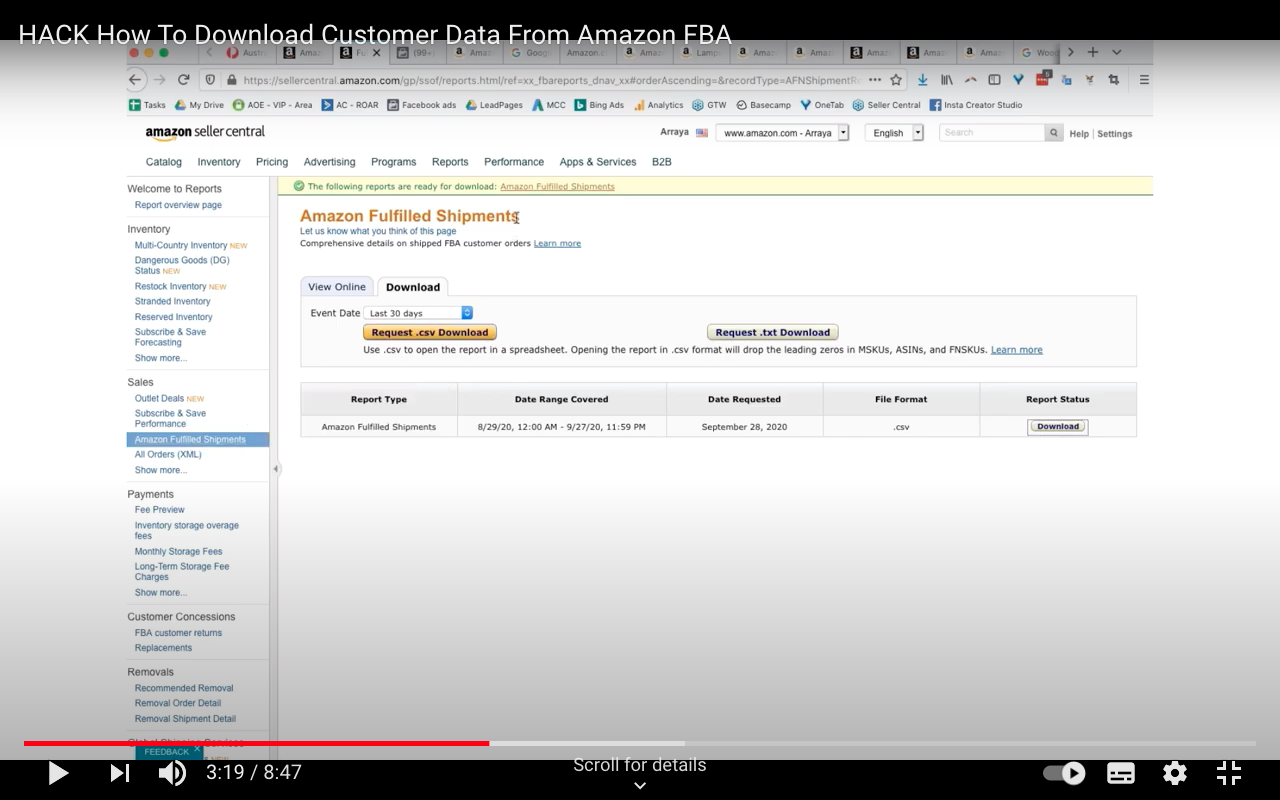Click the Amazon Seller Central logo

pos(205,132)
